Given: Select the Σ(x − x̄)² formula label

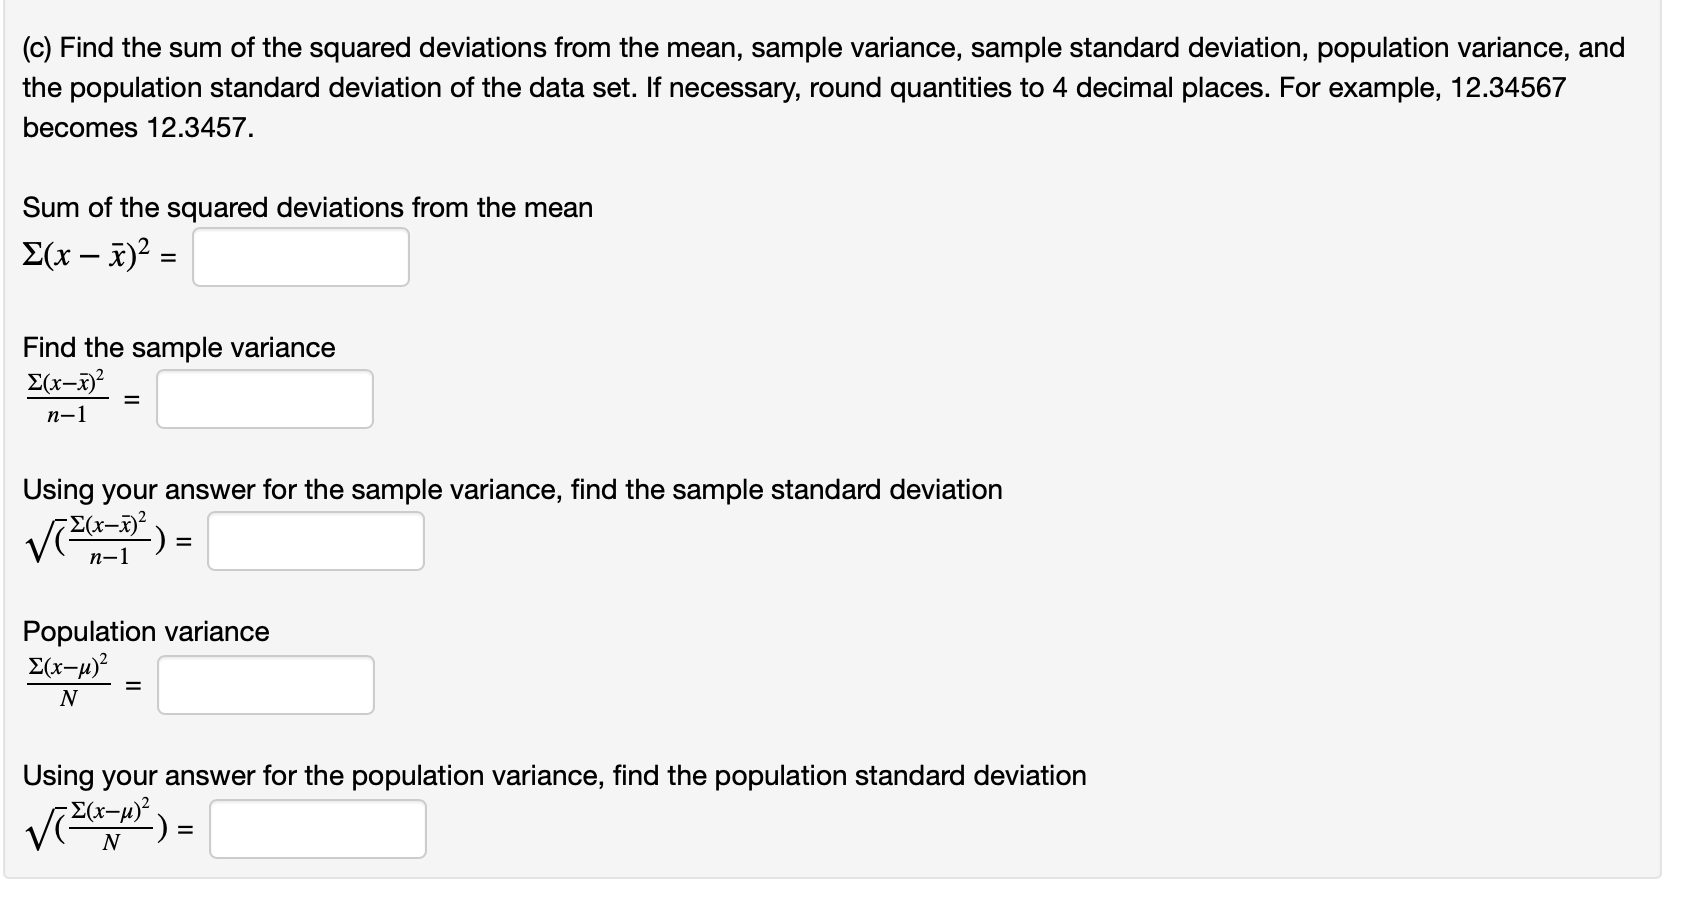Looking at the screenshot, I should click(90, 258).
